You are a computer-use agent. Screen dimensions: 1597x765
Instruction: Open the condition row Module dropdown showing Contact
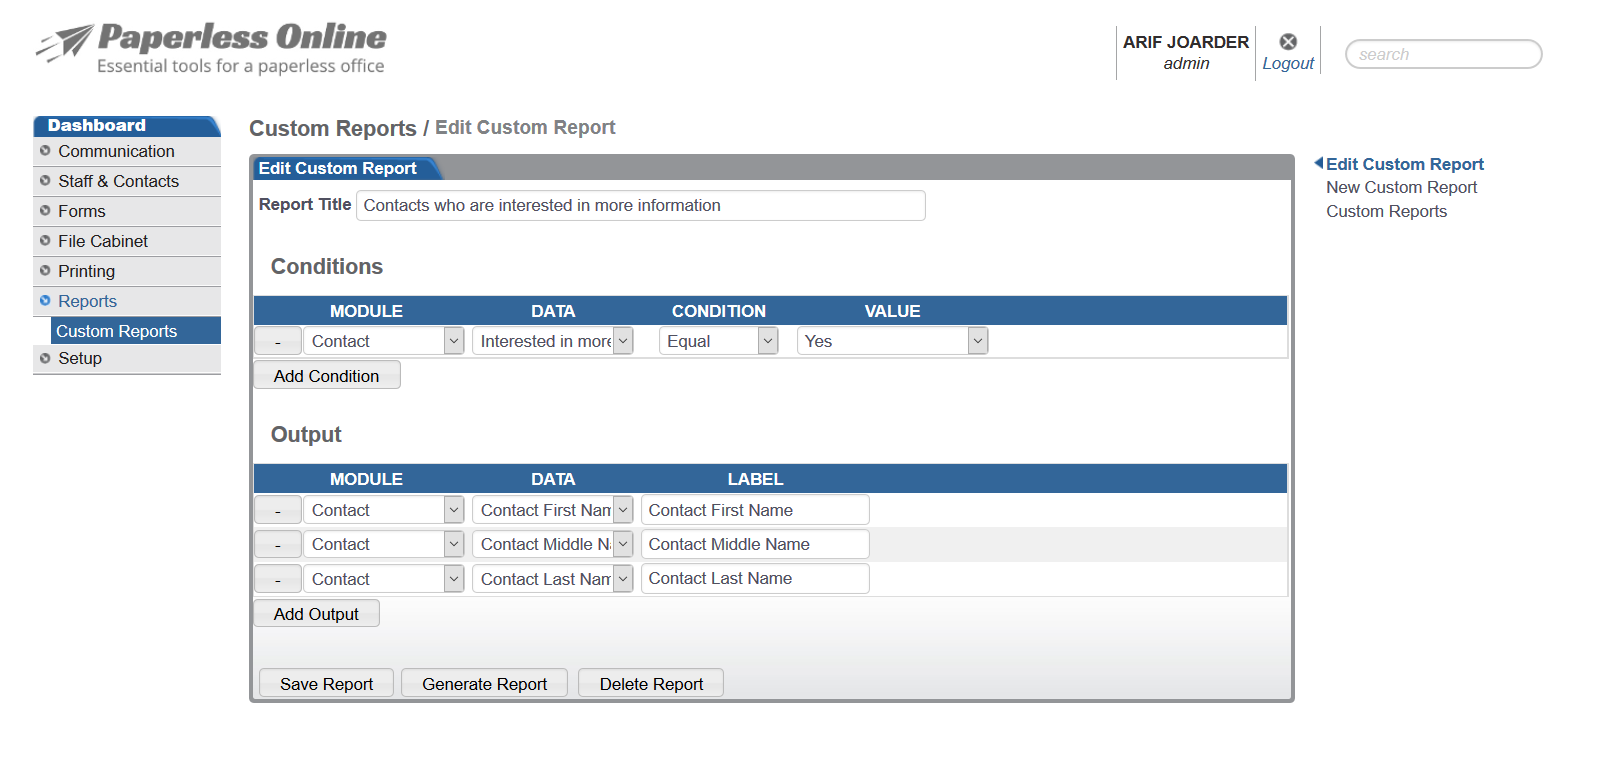384,341
